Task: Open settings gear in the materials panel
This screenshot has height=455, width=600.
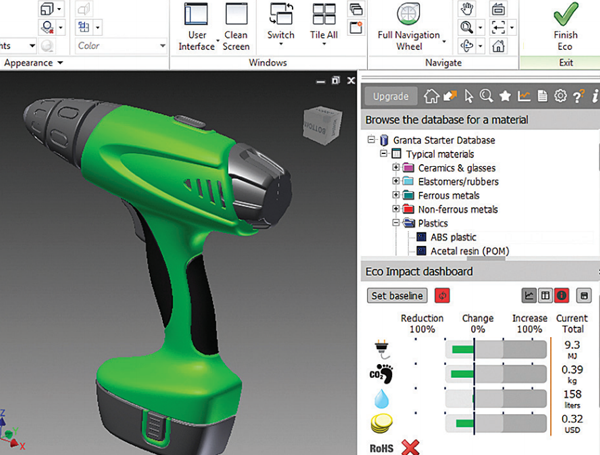Action: coord(561,97)
